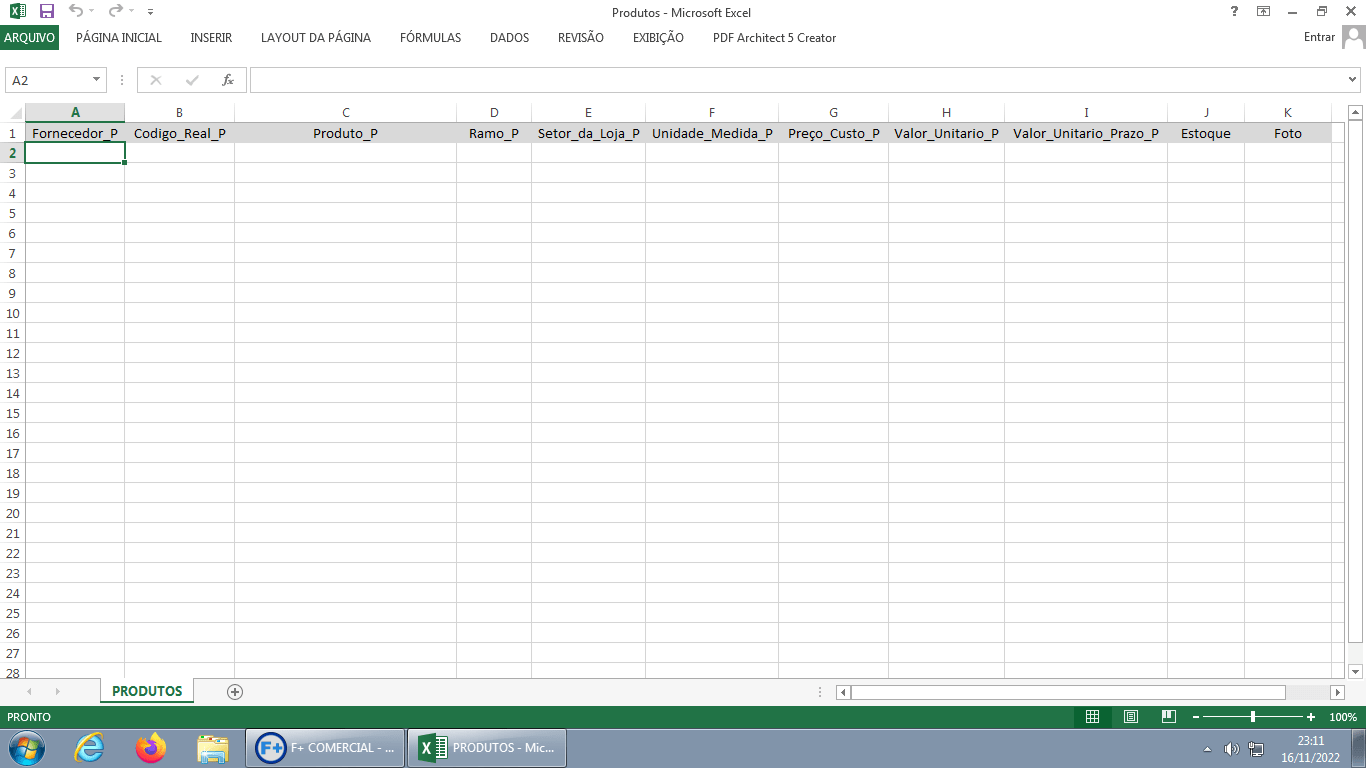Image resolution: width=1366 pixels, height=768 pixels.
Task: Click the zoom slider handle
Action: coord(1253,717)
